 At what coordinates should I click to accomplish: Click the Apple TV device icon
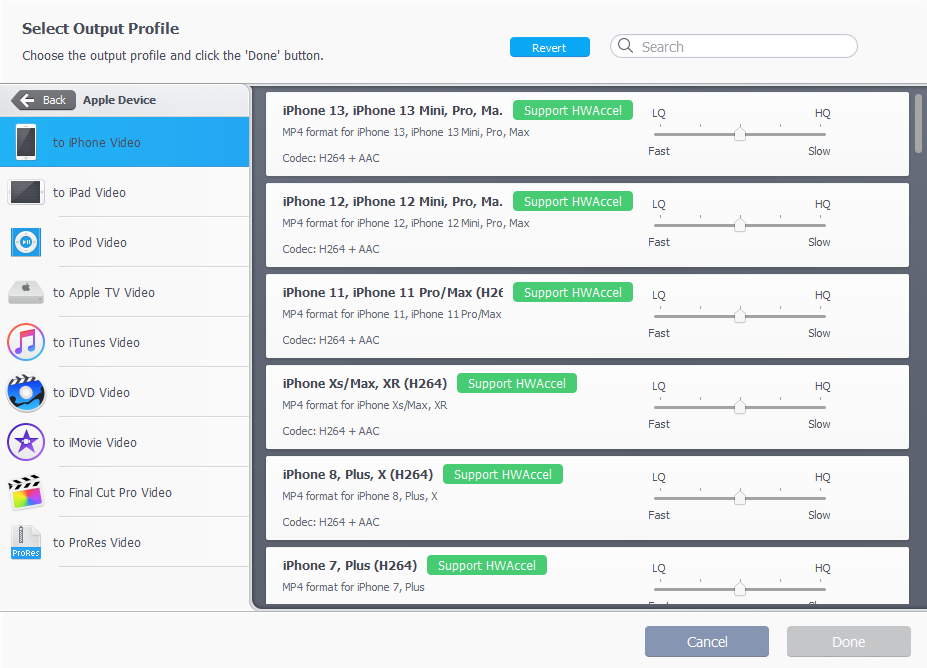coord(26,292)
